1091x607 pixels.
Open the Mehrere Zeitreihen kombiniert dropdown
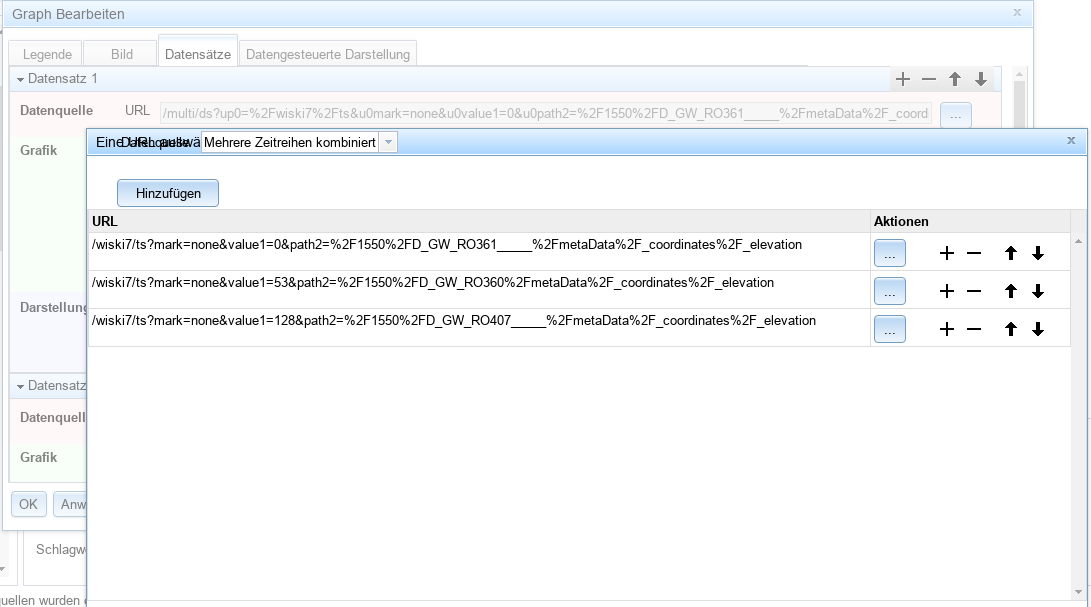click(x=389, y=143)
